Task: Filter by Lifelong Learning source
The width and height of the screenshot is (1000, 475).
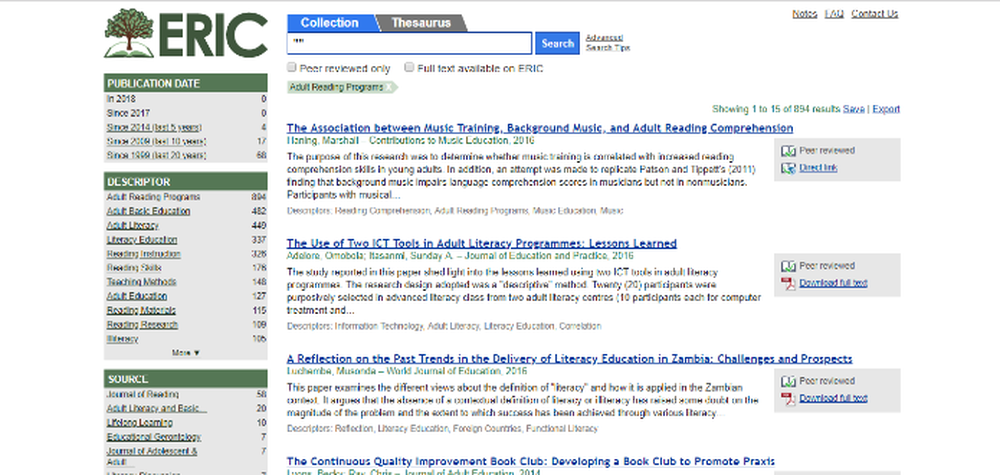Action: click(x=139, y=423)
